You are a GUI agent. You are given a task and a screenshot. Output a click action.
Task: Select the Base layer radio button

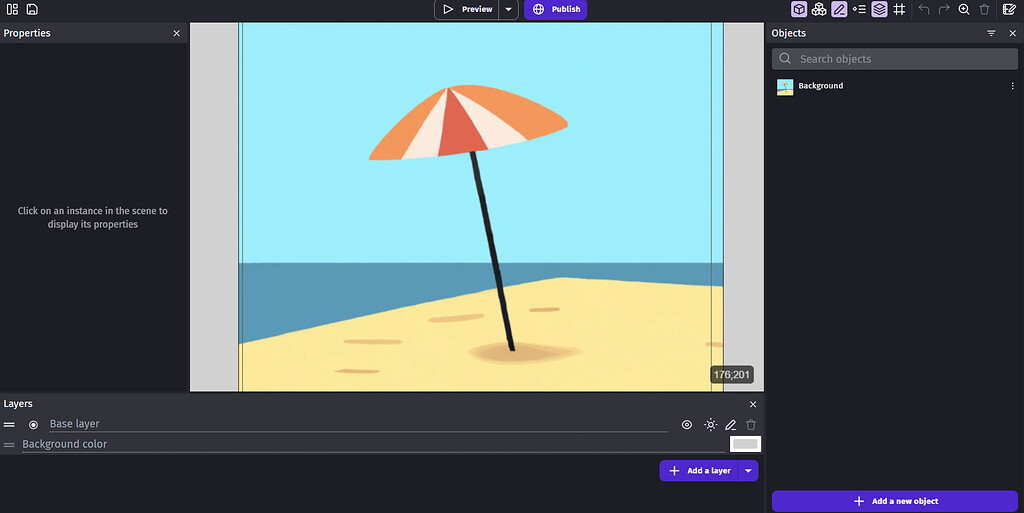click(33, 425)
